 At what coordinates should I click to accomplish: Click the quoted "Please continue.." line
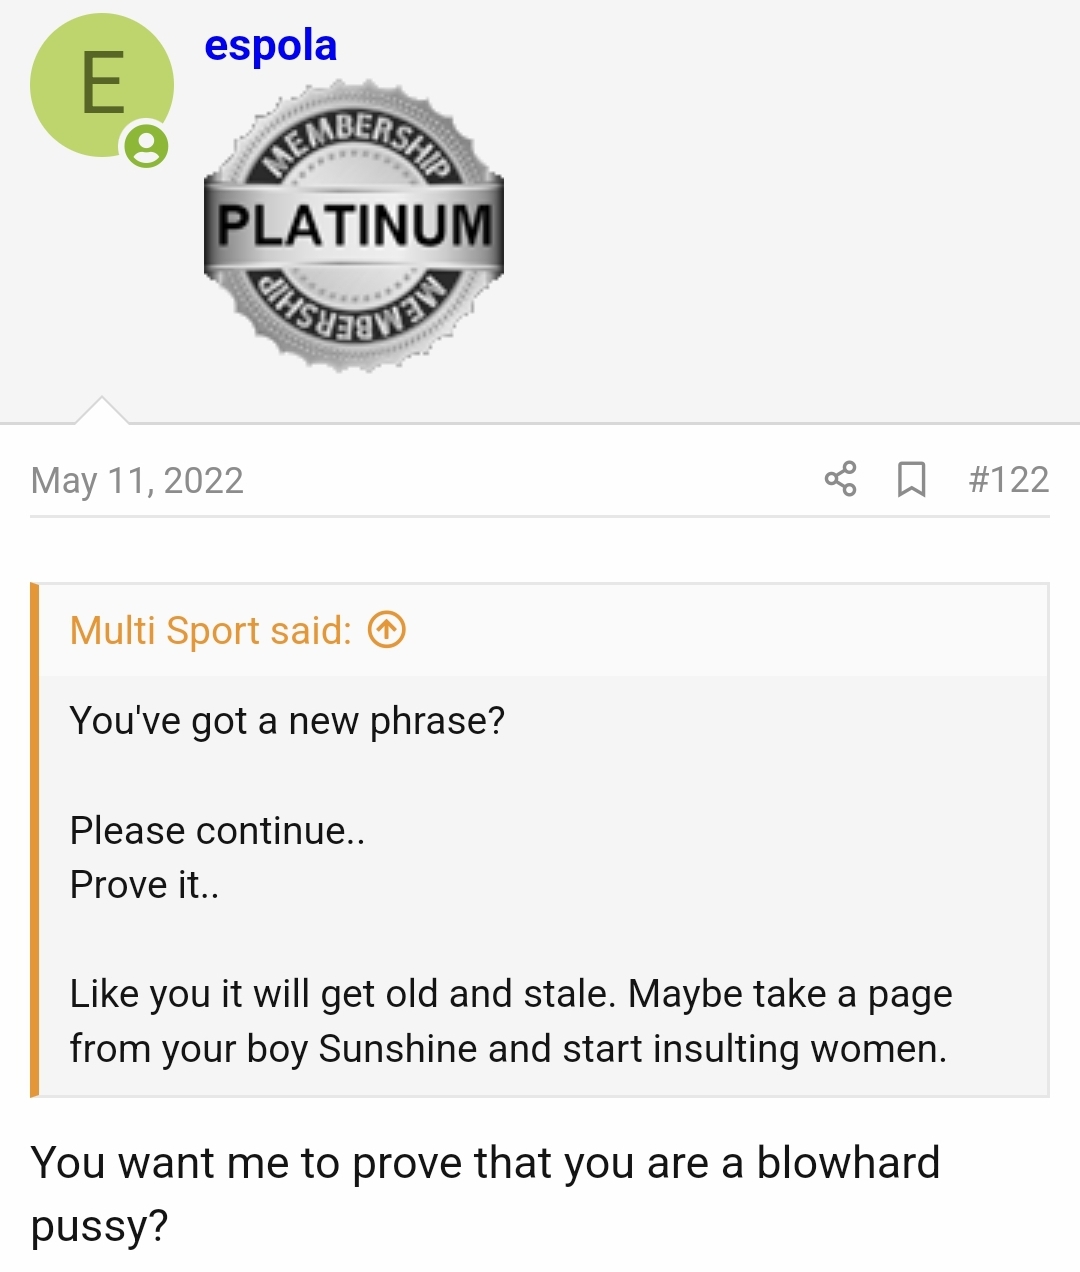tap(217, 830)
